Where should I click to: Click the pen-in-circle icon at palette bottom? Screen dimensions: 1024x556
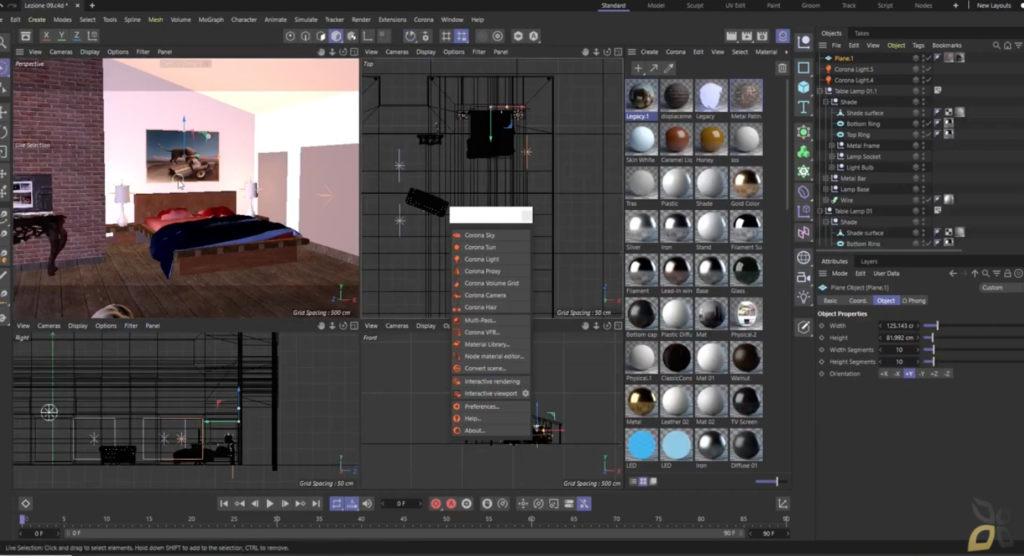point(804,327)
